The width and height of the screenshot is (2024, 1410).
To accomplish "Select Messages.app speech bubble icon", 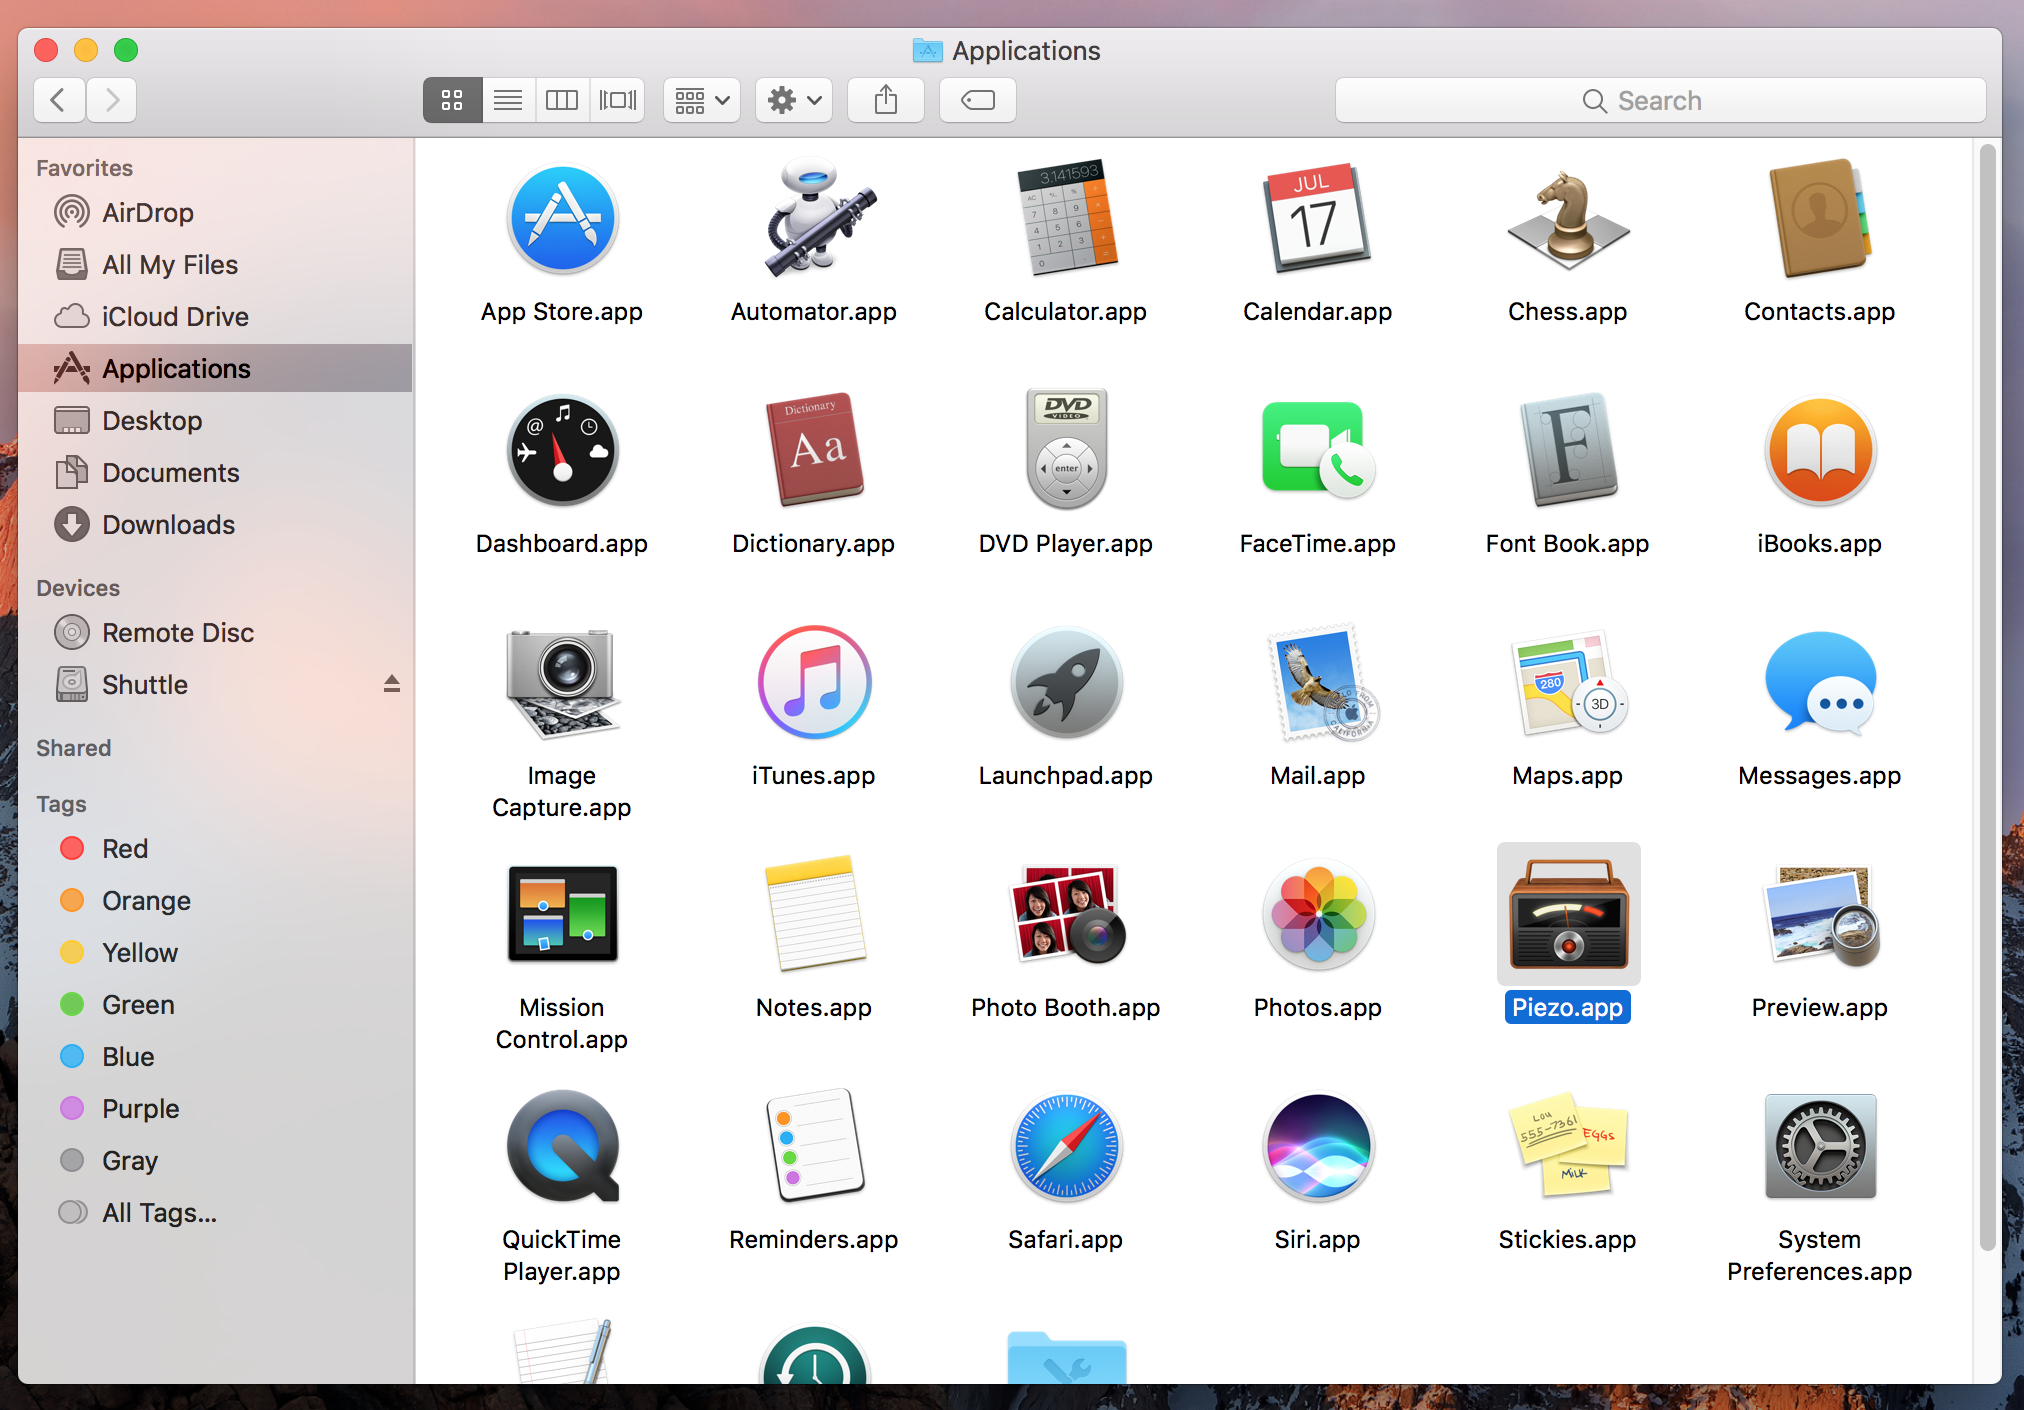I will [x=1819, y=682].
